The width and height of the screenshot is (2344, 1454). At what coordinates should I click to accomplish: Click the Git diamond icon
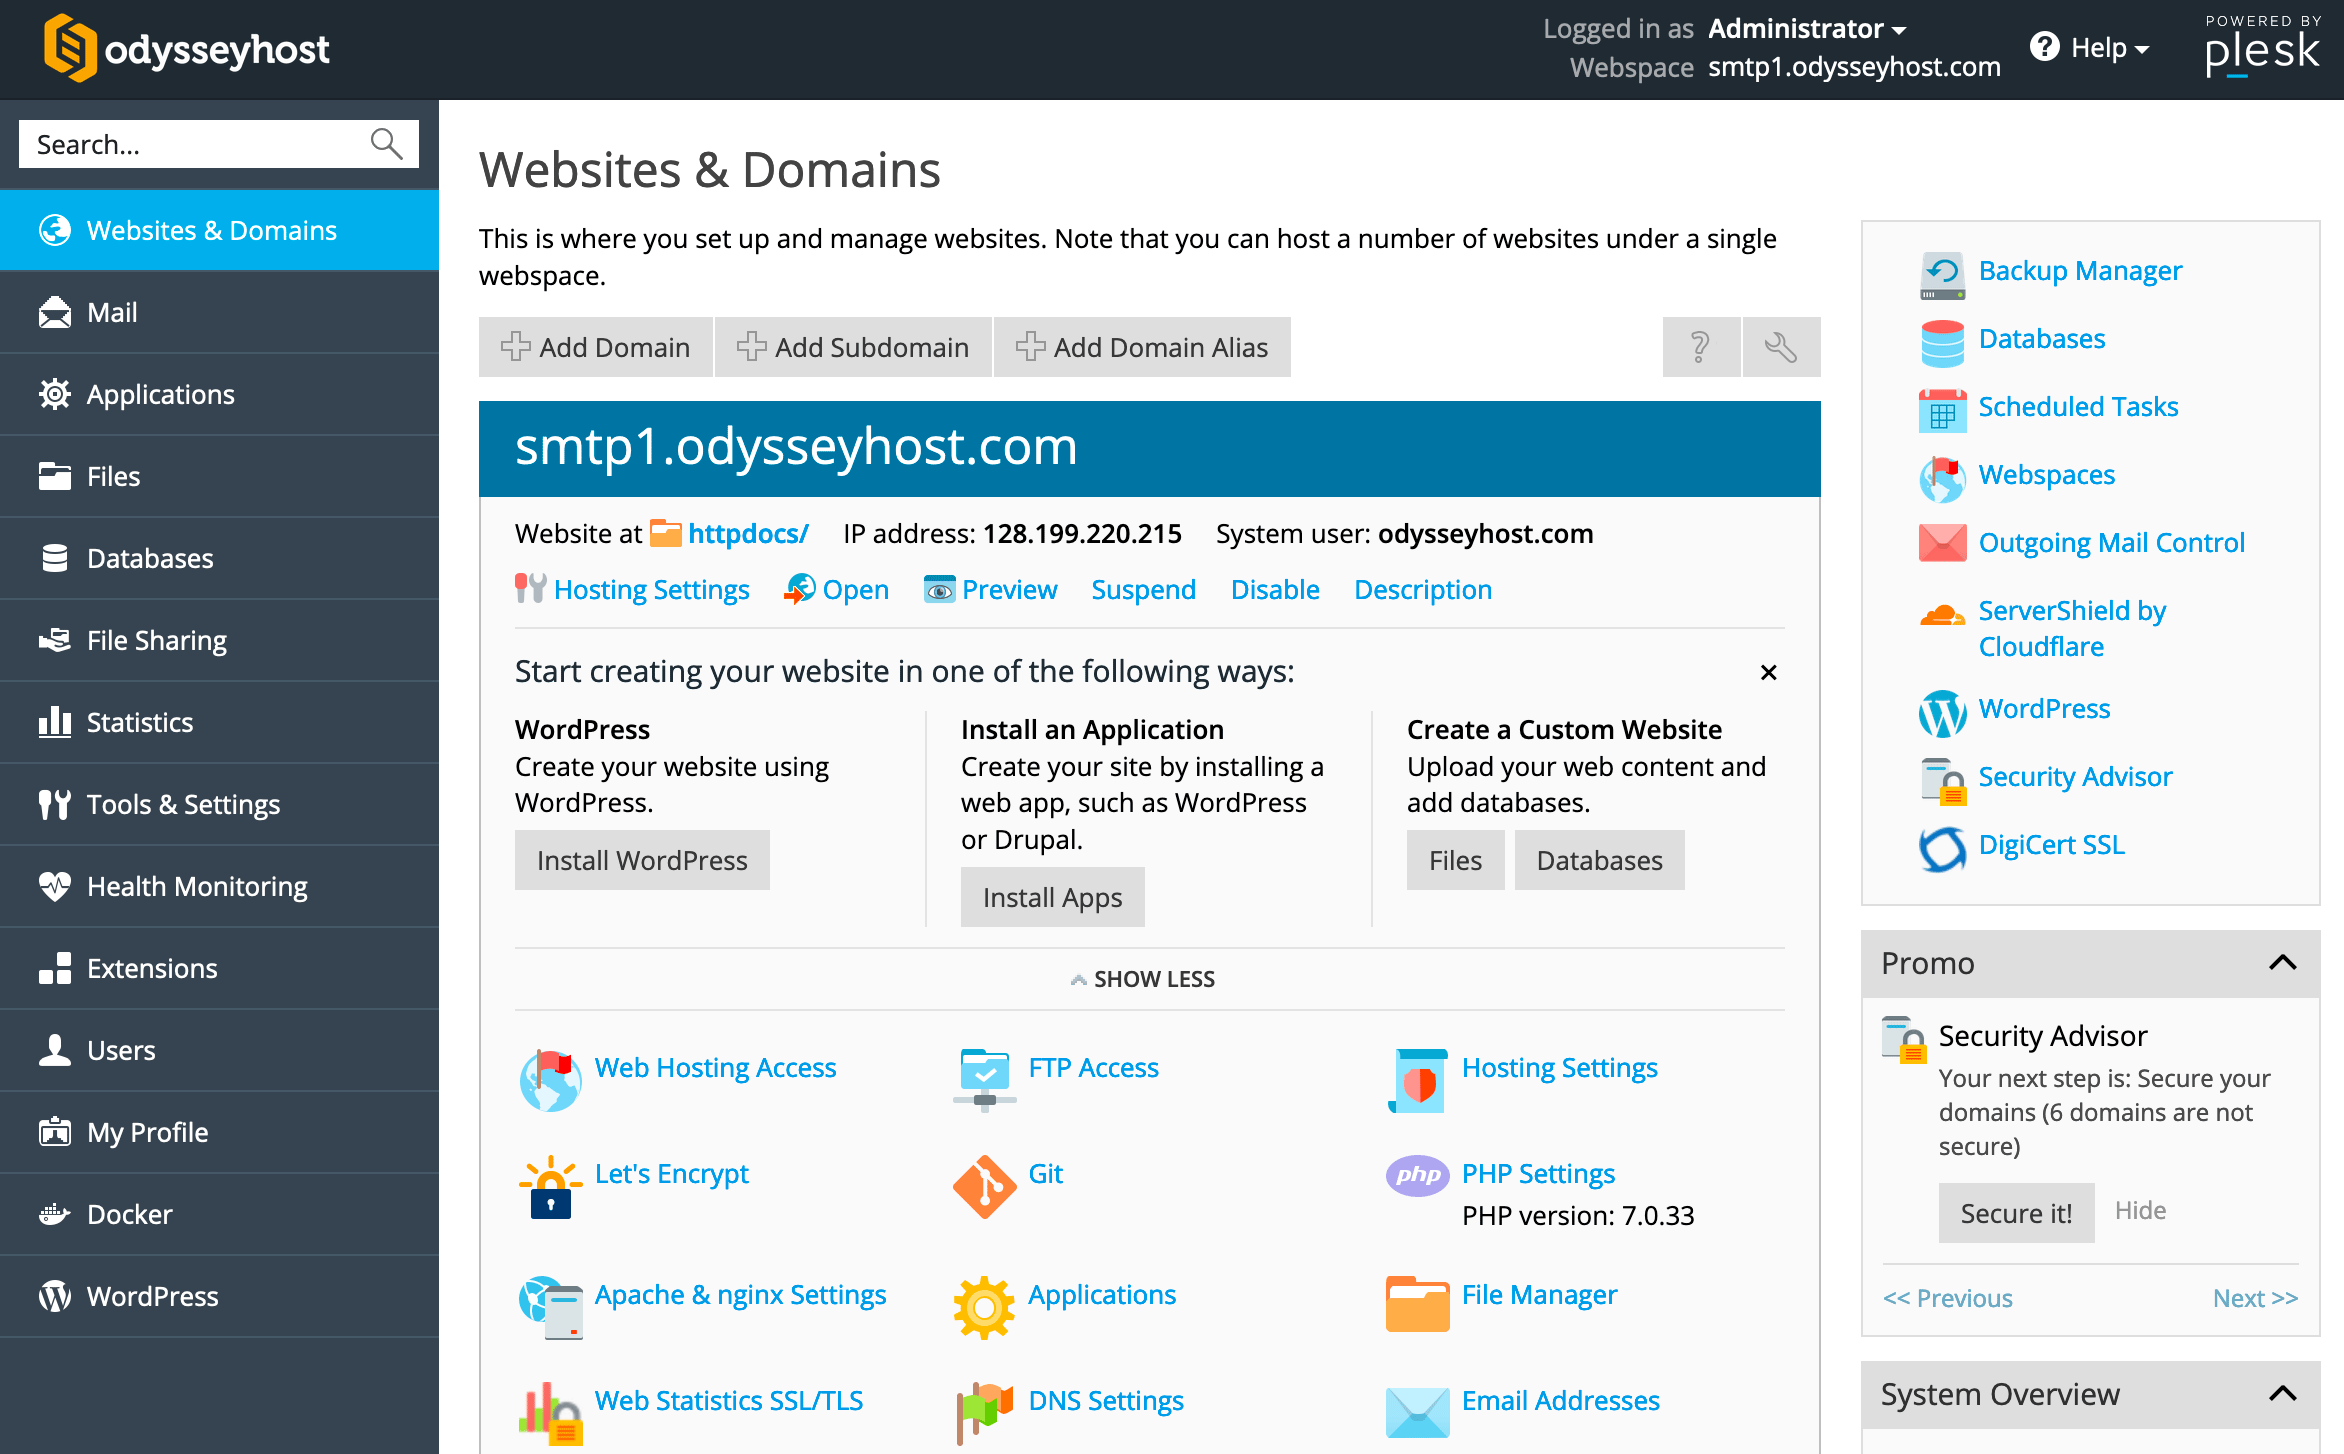[985, 1187]
